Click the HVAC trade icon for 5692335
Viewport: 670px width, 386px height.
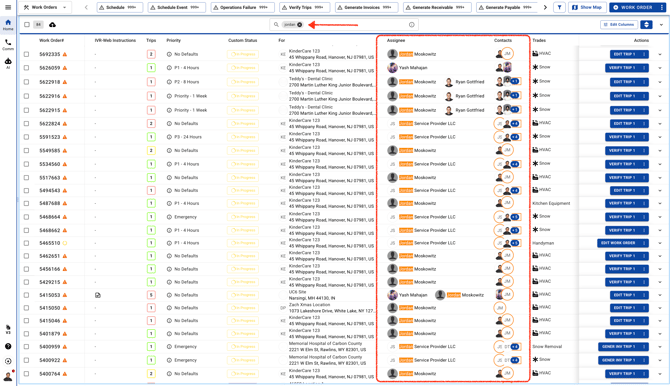(535, 53)
